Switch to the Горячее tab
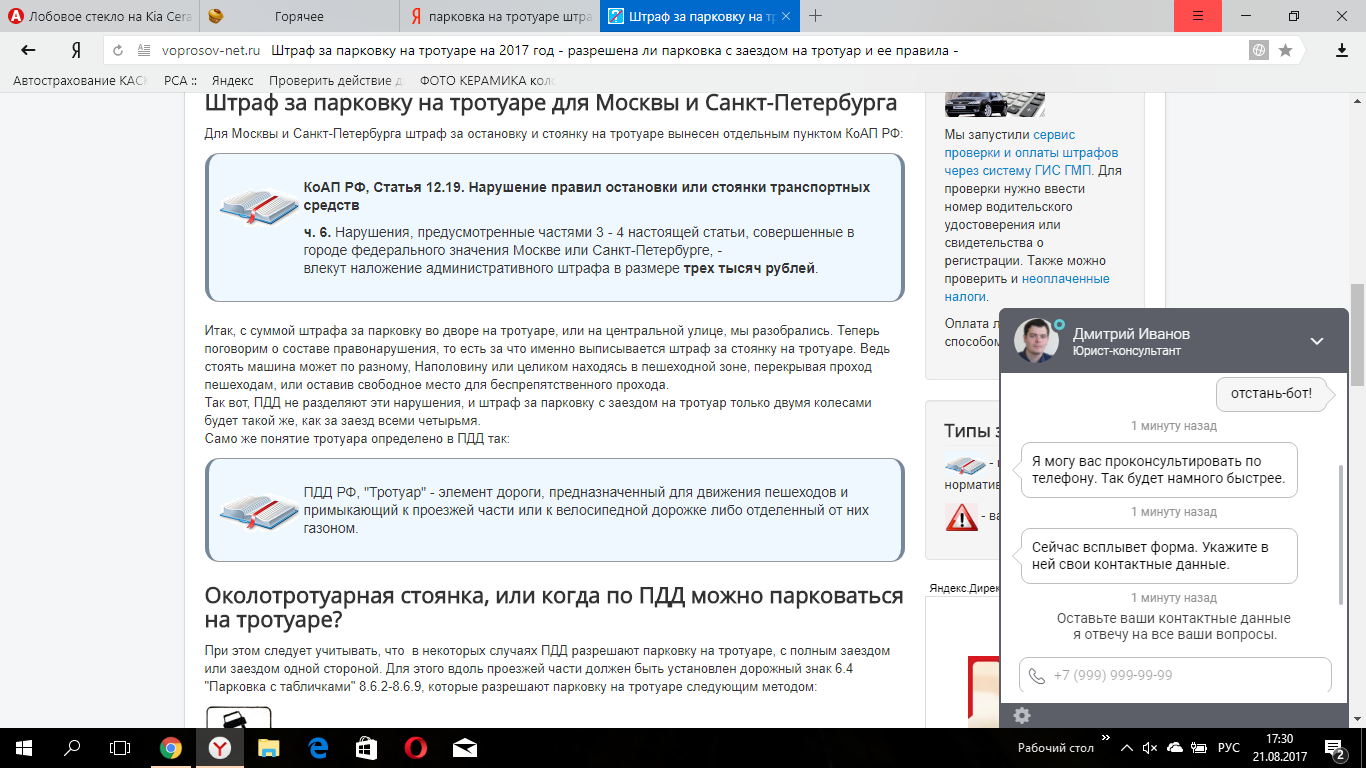The height and width of the screenshot is (768, 1366). tap(300, 16)
